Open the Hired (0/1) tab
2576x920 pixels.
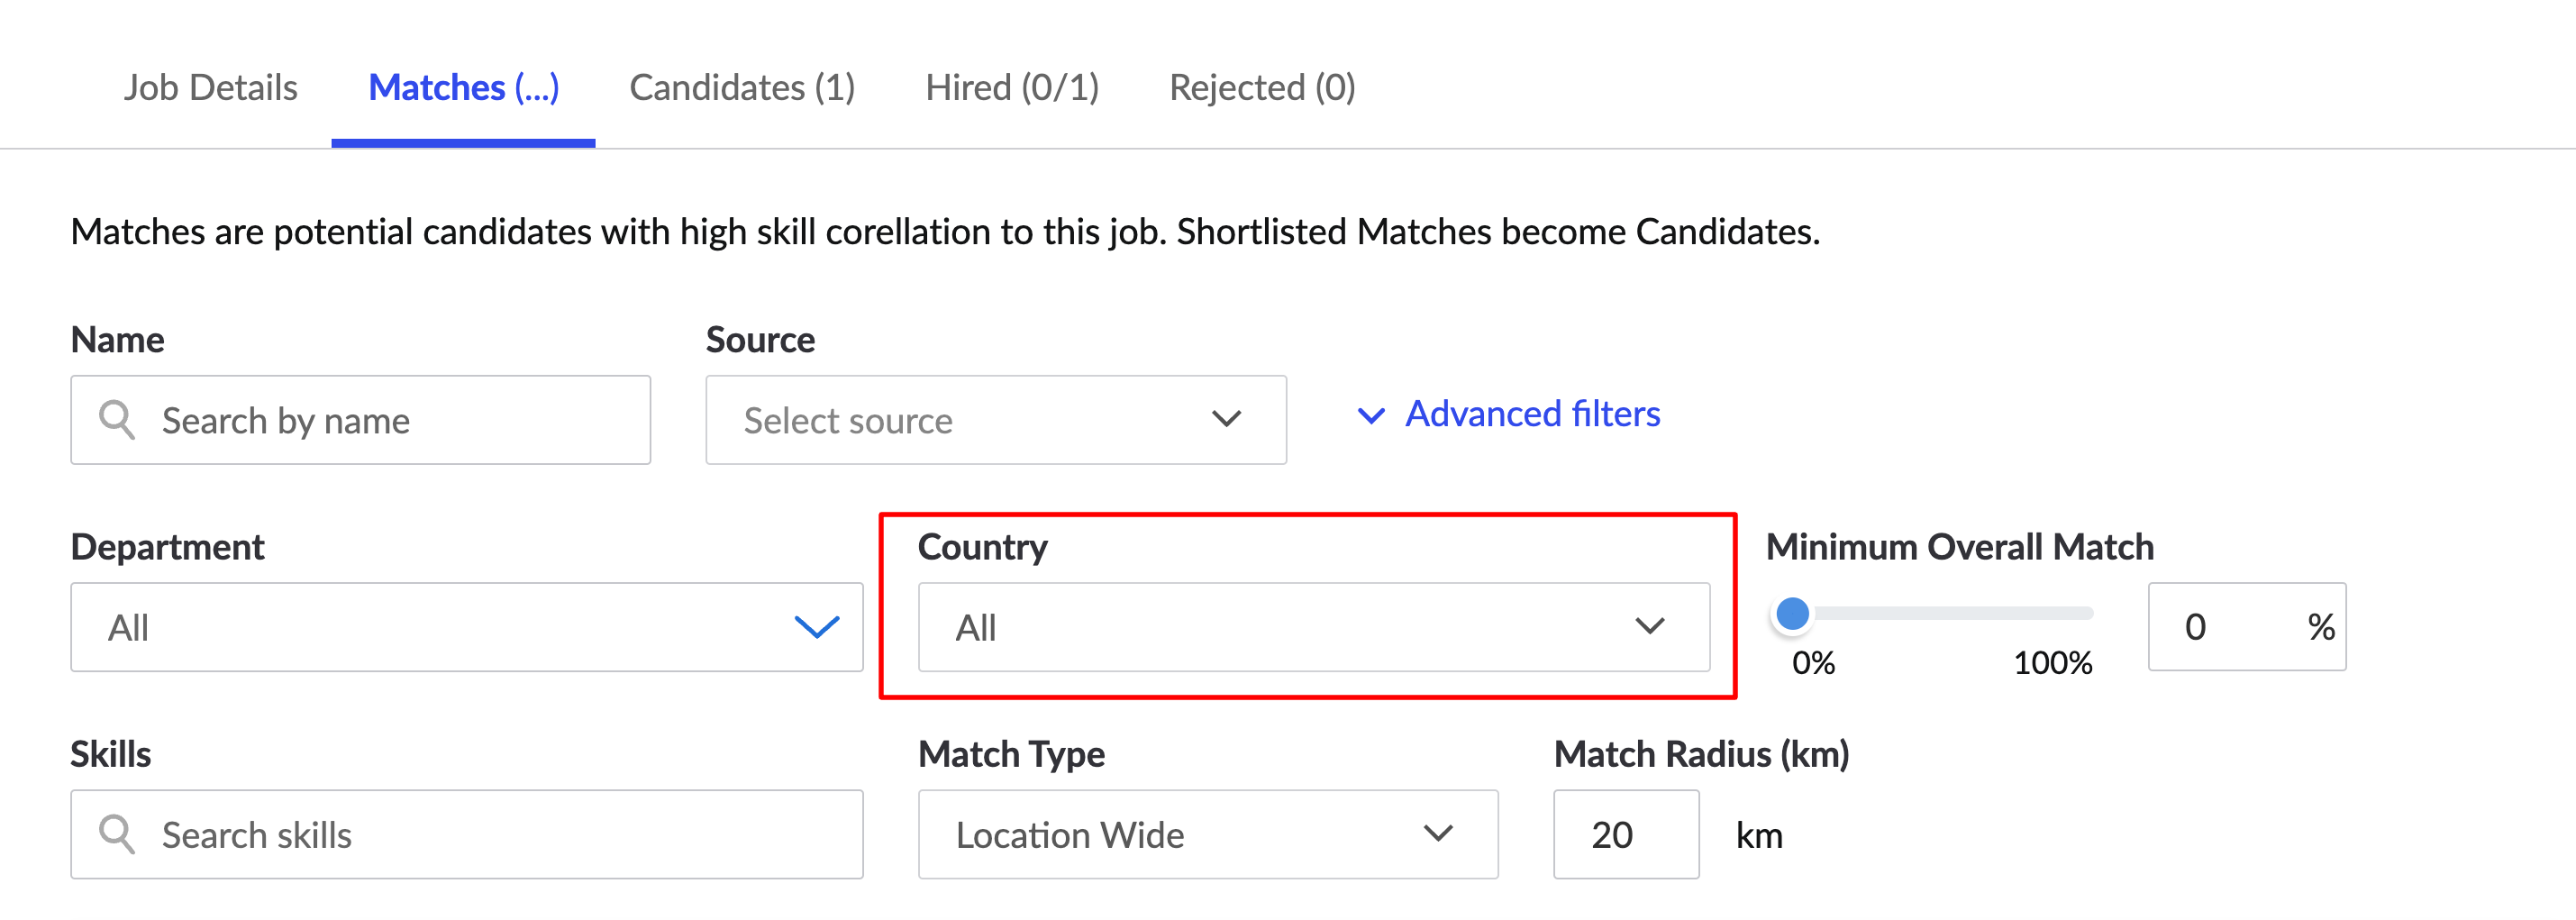pos(1012,88)
